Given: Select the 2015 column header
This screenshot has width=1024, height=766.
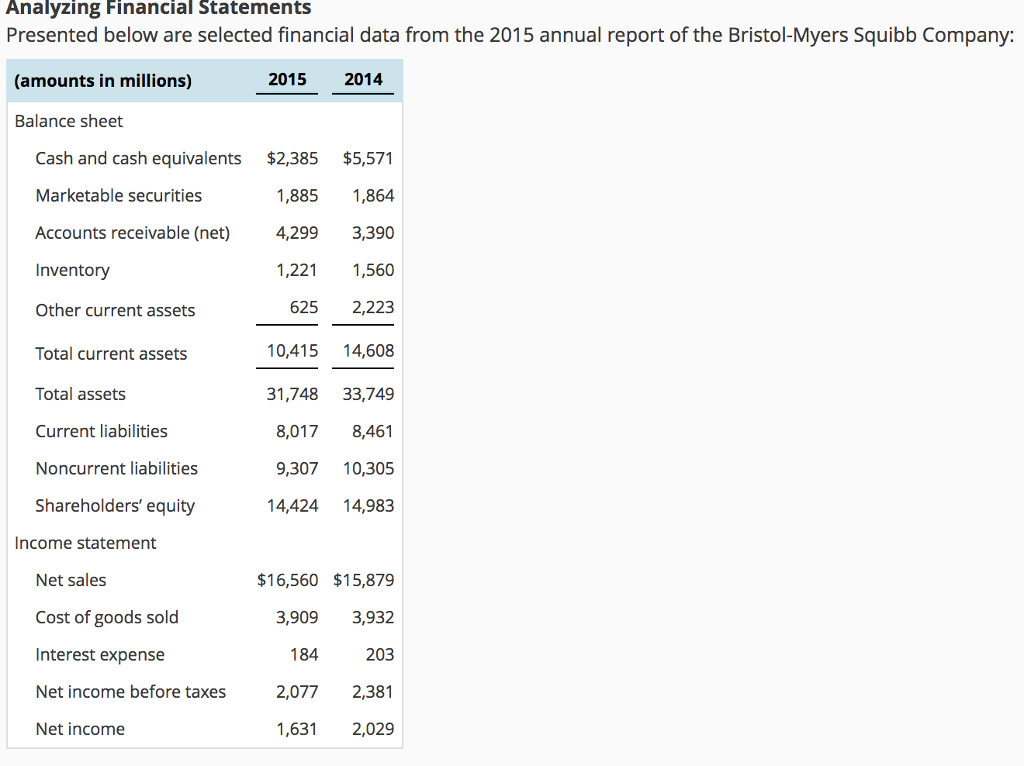Looking at the screenshot, I should [x=287, y=80].
